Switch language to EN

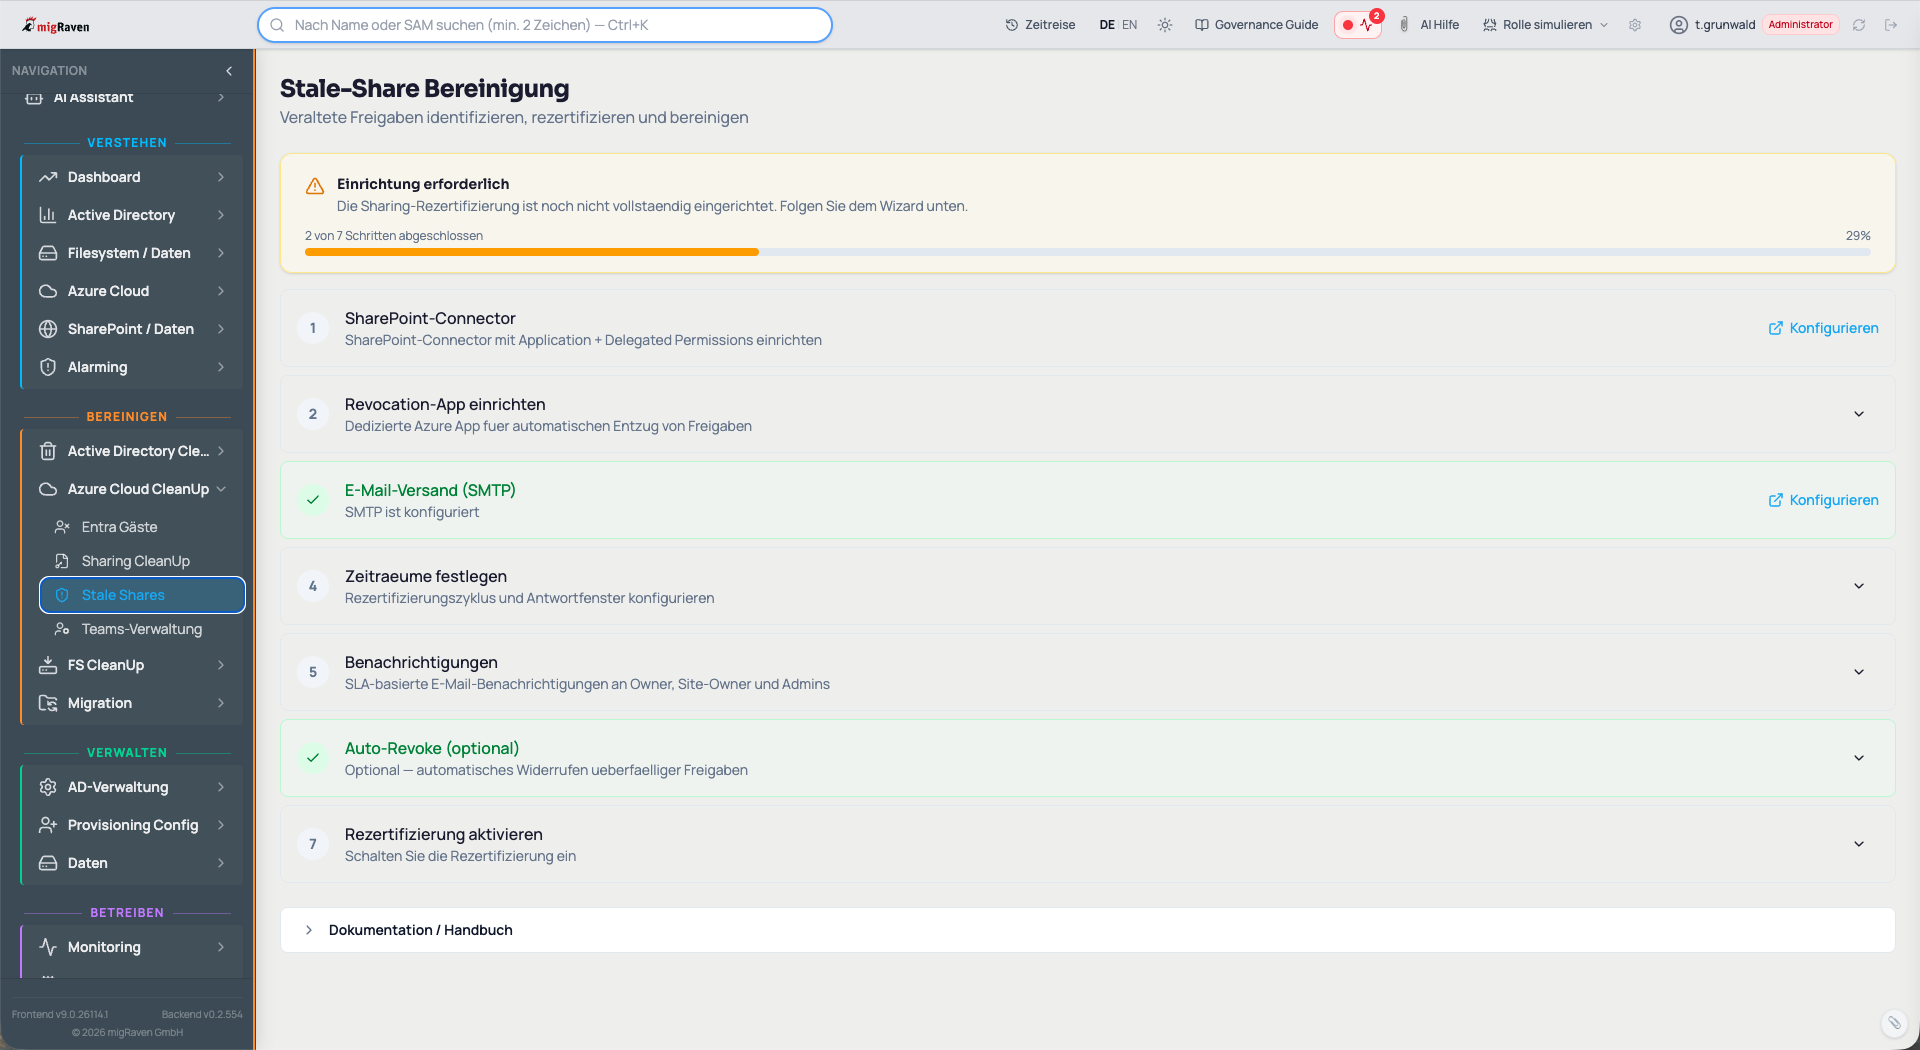(x=1129, y=25)
